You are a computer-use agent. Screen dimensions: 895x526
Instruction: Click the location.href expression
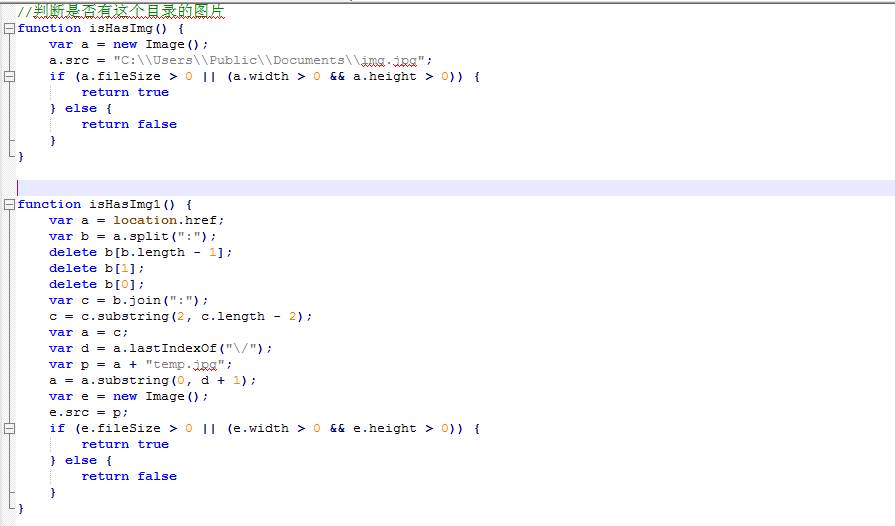click(165, 220)
